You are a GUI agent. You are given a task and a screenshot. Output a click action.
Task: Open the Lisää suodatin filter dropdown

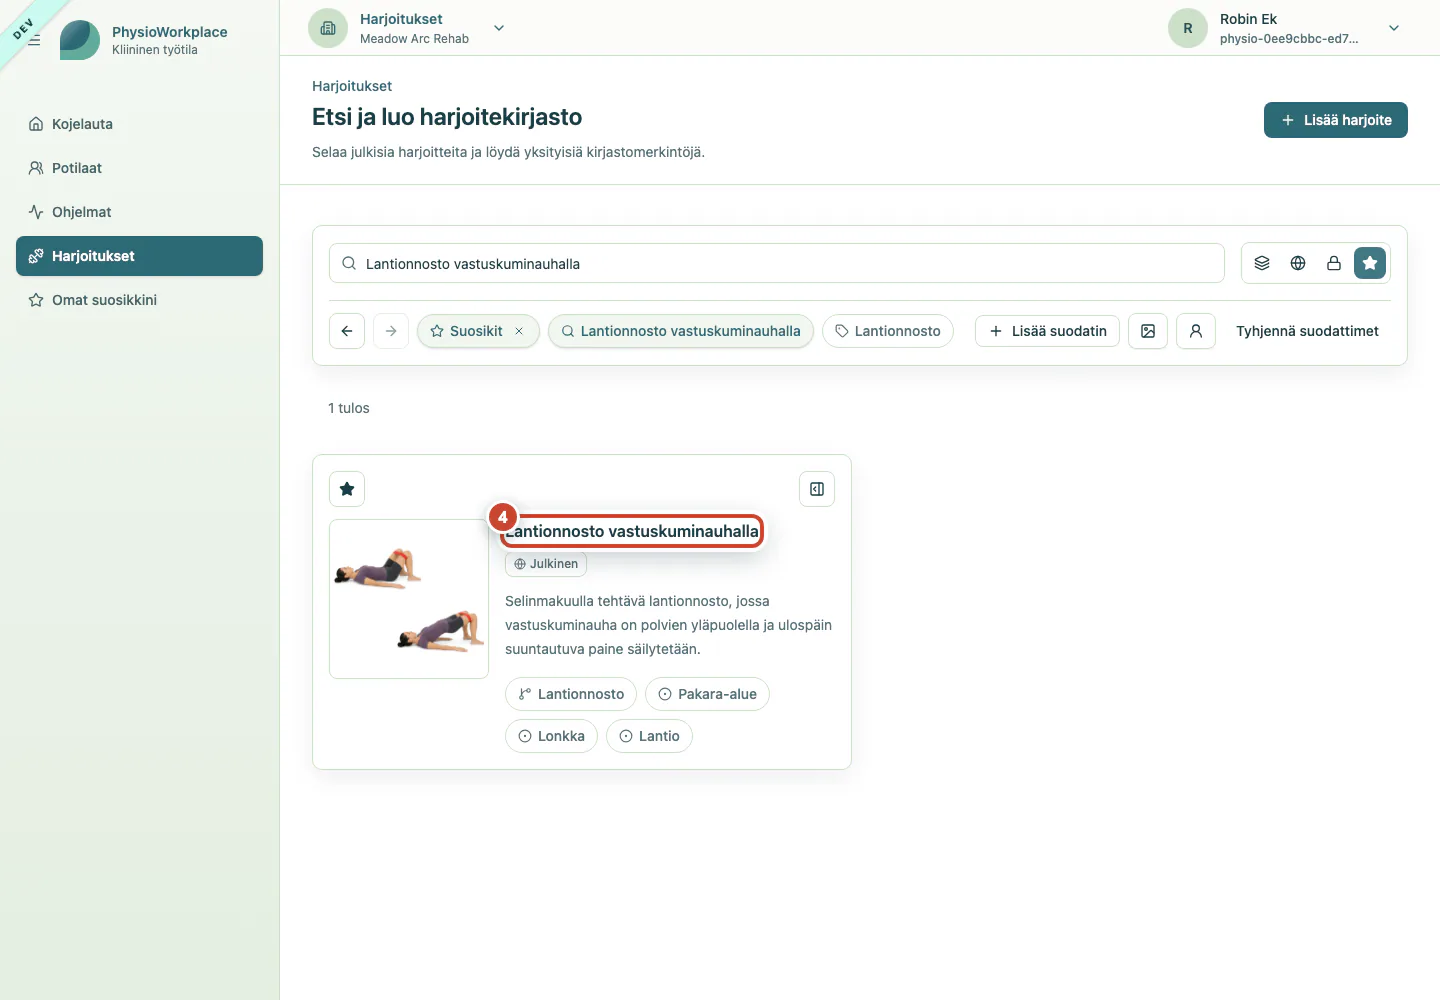[1047, 331]
